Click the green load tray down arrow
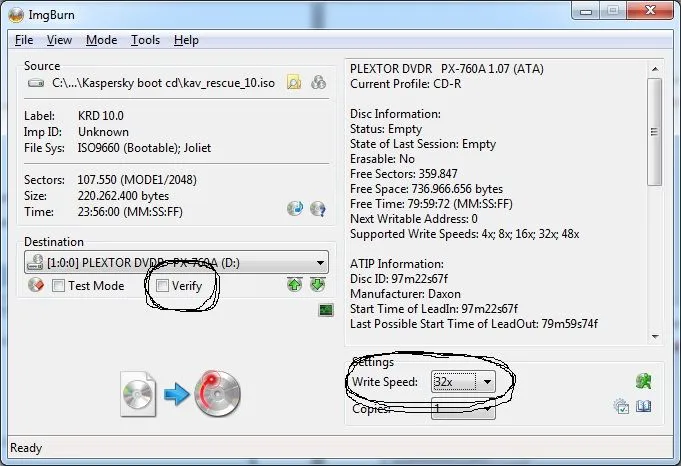Screen dimensions: 681x466 tap(317, 285)
